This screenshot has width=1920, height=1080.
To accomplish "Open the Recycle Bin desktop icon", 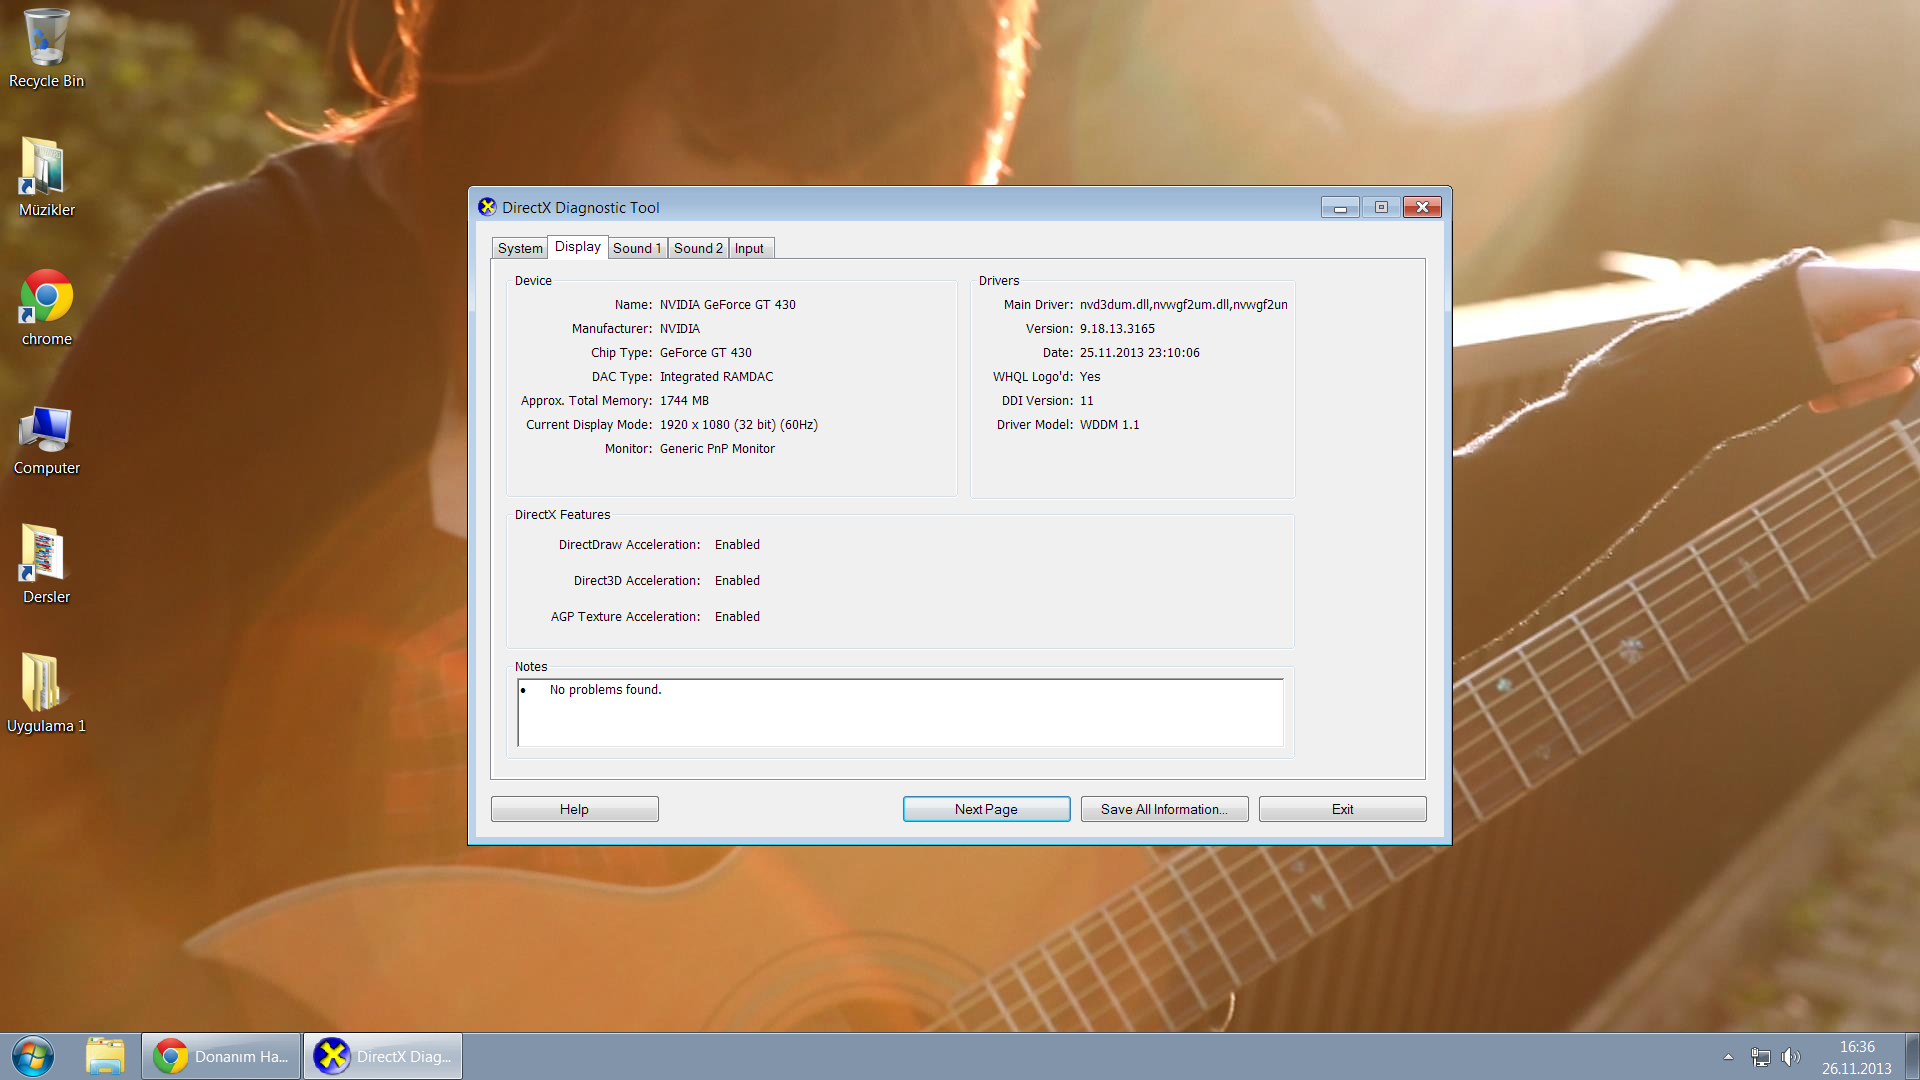I will click(x=46, y=48).
